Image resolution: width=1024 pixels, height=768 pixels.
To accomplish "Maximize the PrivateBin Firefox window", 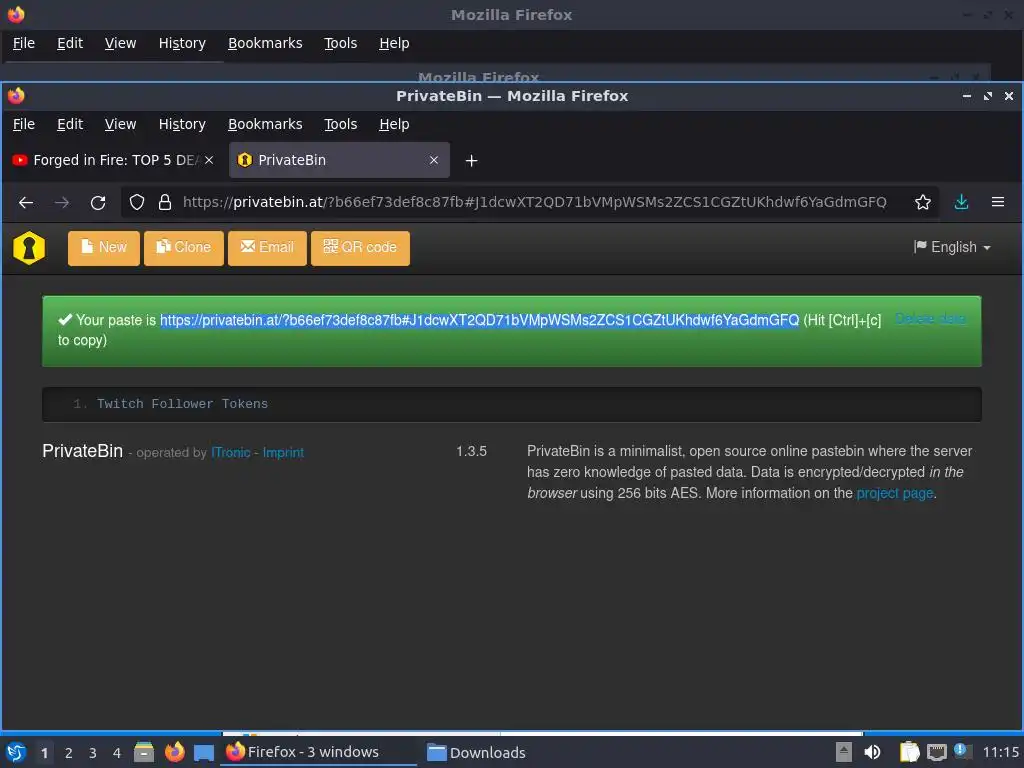I will (x=987, y=96).
